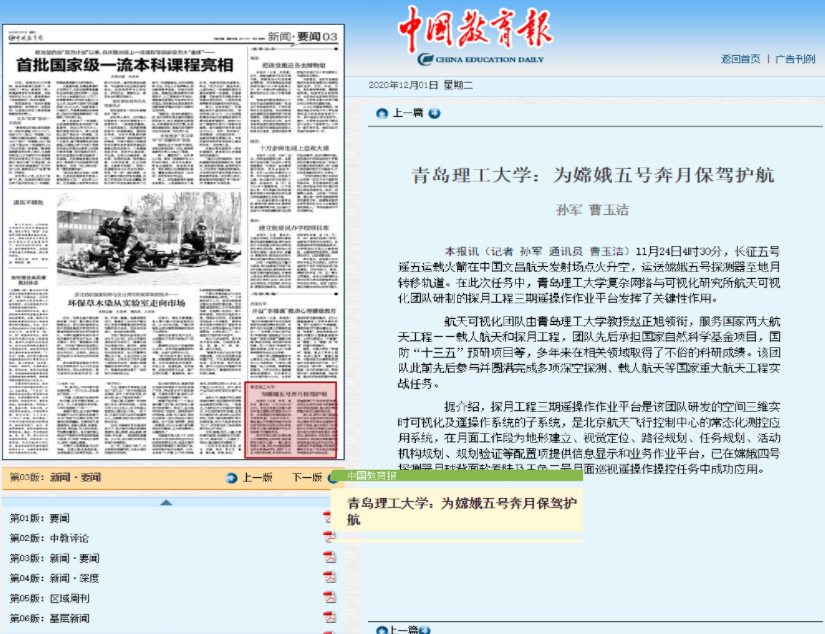
Task: Click the 上一版 previous page link
Action: click(x=257, y=478)
